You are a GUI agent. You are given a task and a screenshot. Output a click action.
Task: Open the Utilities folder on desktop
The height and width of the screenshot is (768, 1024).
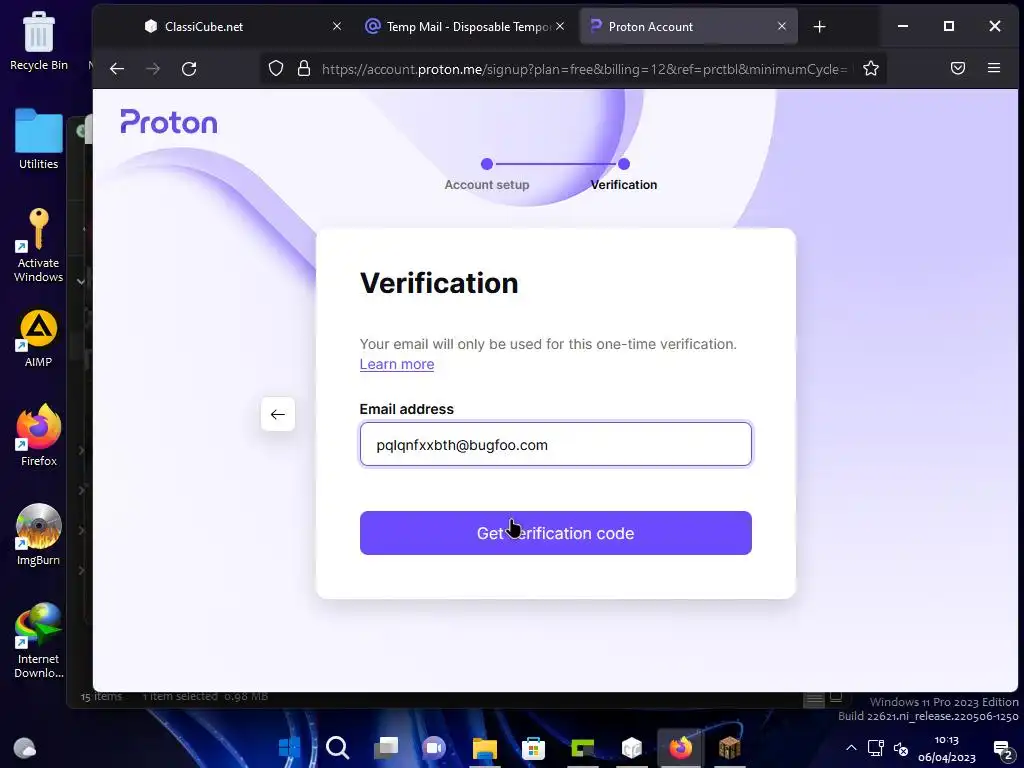pos(39,139)
